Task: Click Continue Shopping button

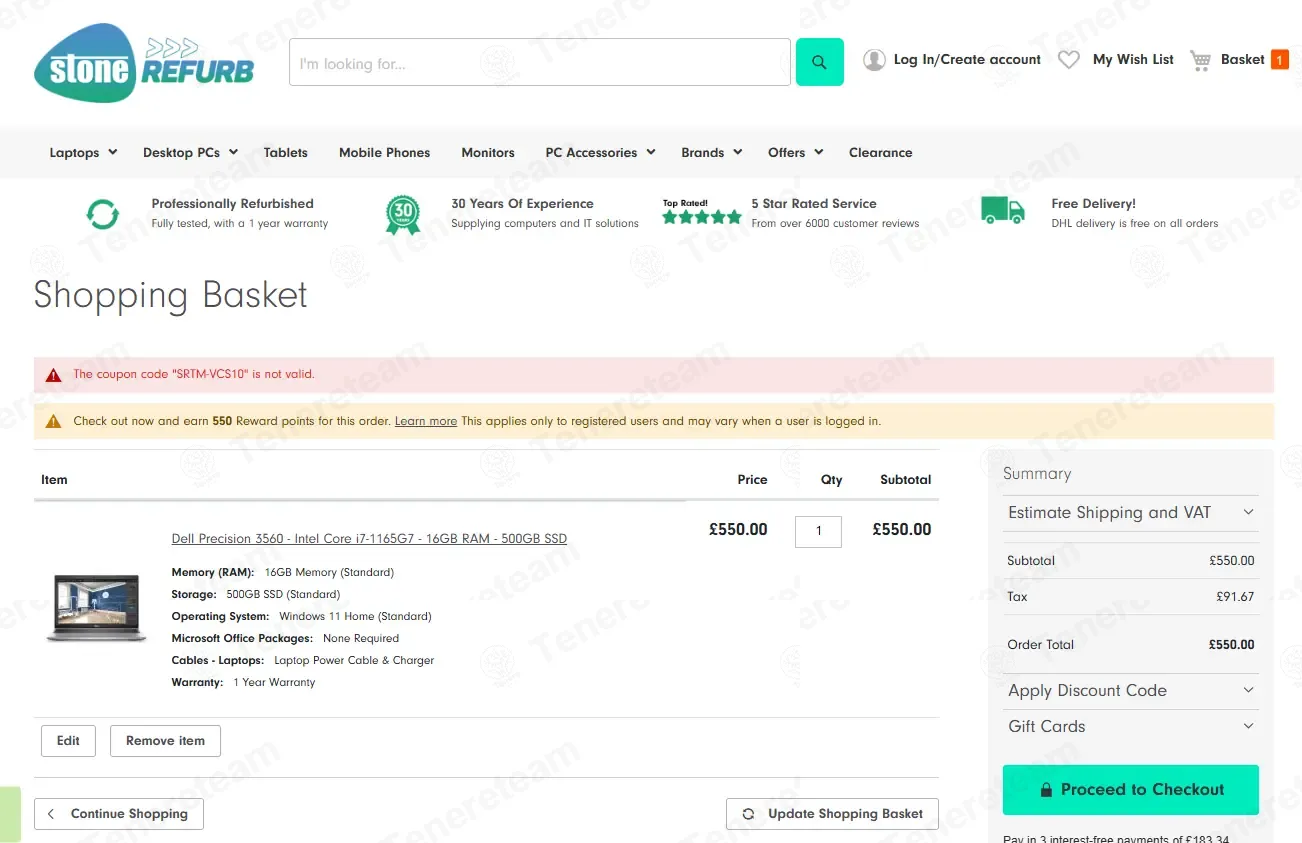Action: point(119,814)
